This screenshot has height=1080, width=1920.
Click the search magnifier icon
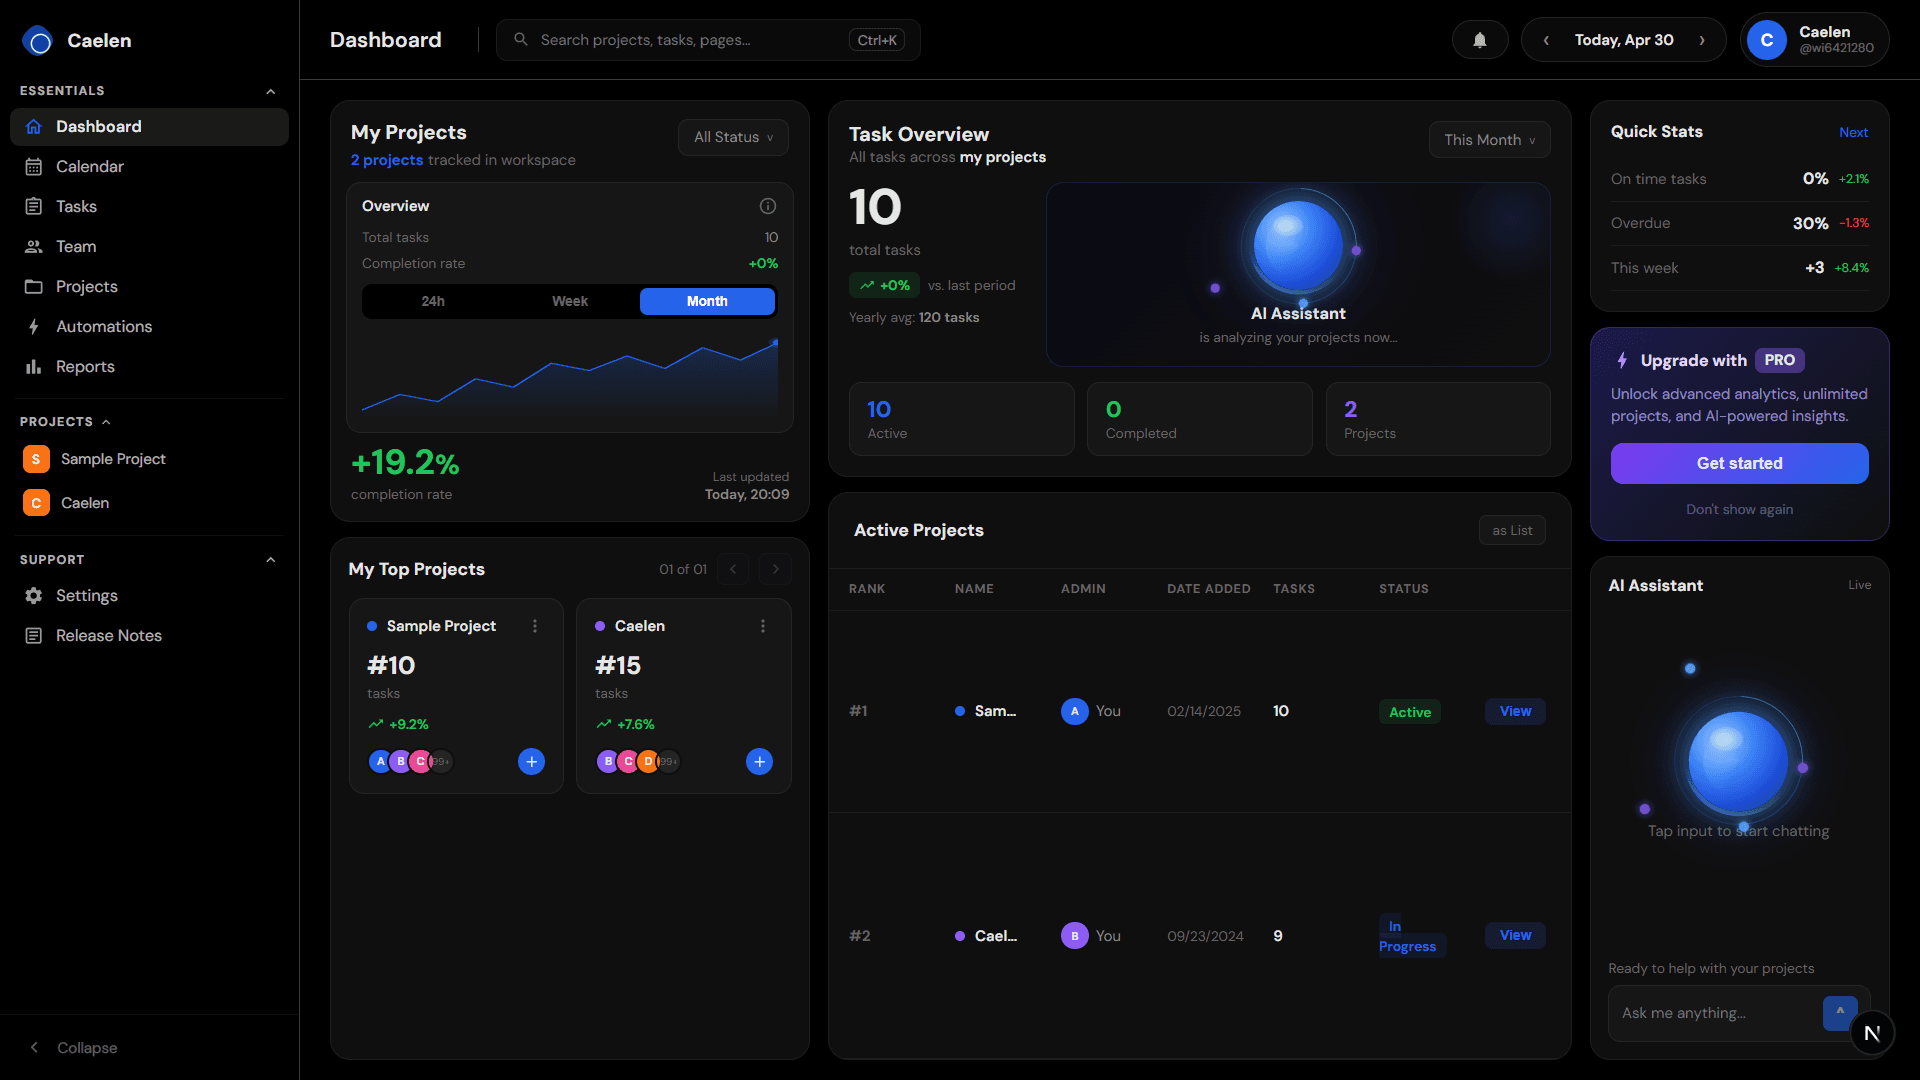[521, 40]
